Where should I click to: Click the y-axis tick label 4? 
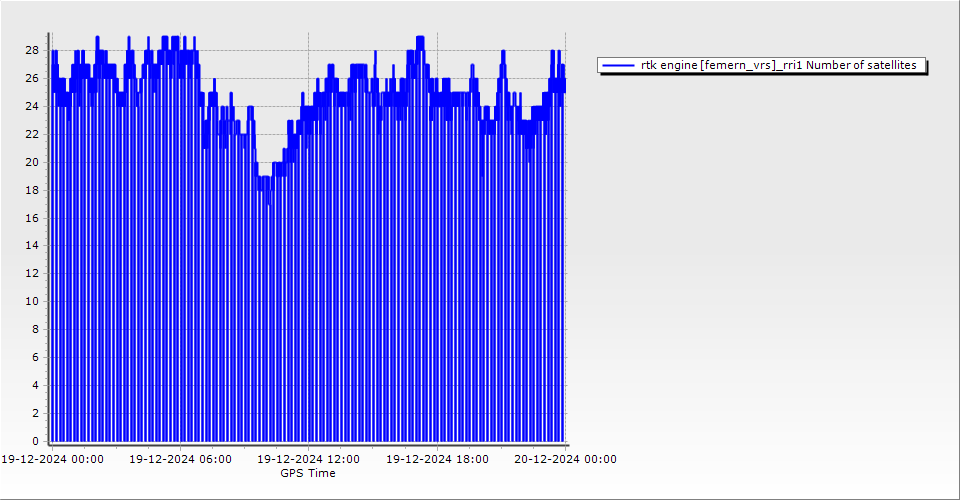[x=35, y=385]
